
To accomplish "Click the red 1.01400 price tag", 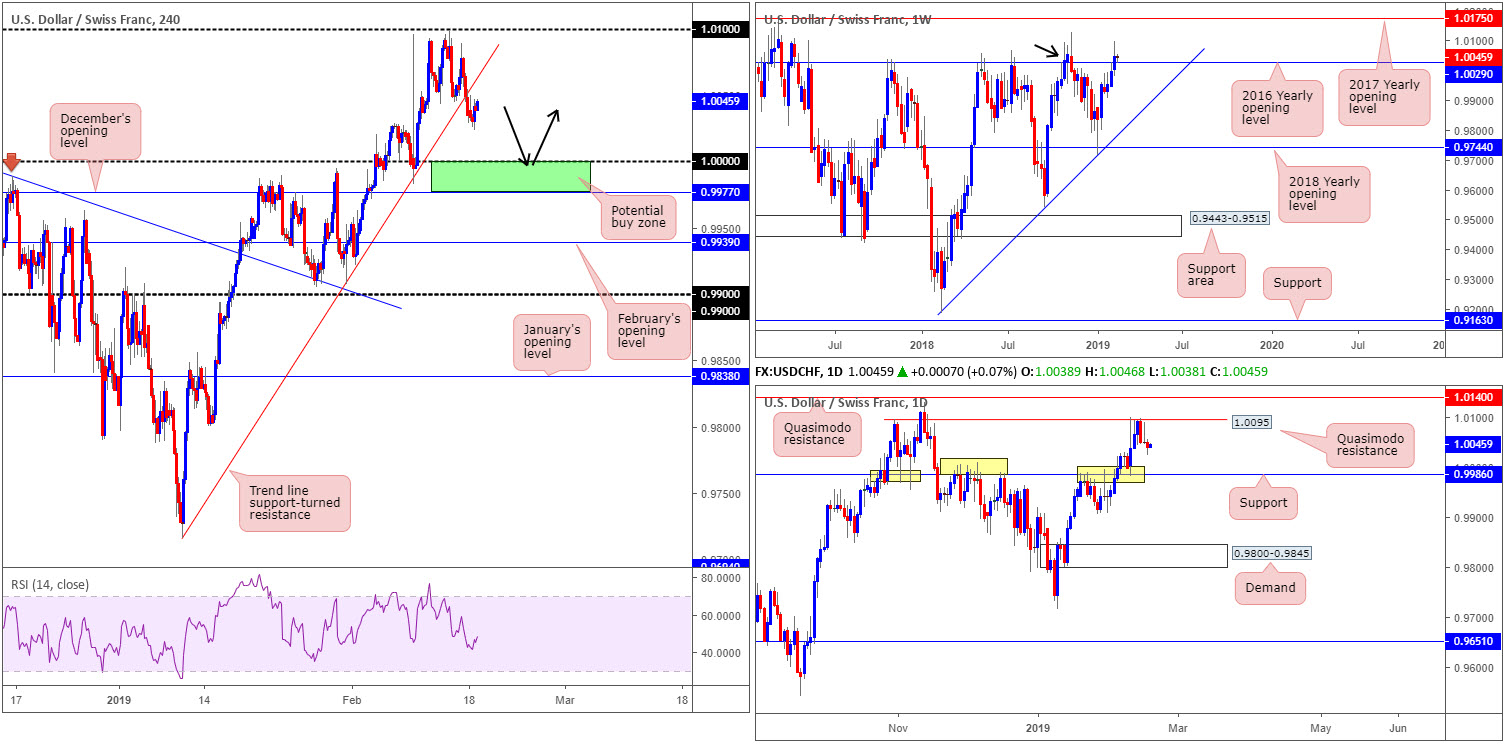I will point(1475,397).
